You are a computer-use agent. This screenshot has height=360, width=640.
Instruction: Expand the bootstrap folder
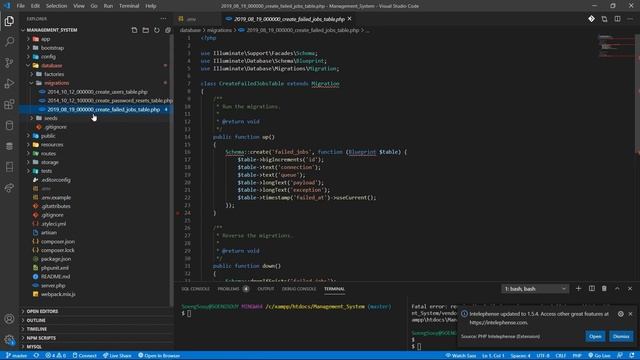(x=52, y=48)
